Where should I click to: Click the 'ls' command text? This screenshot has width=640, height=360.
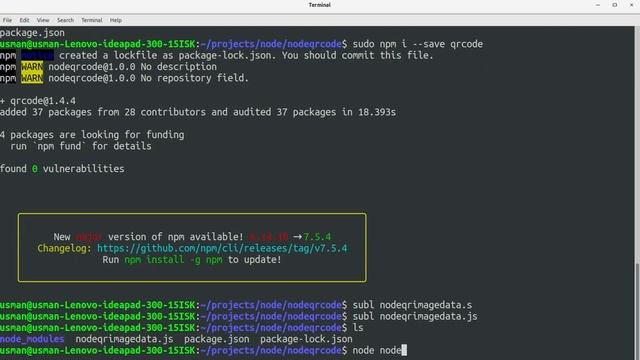(x=358, y=328)
